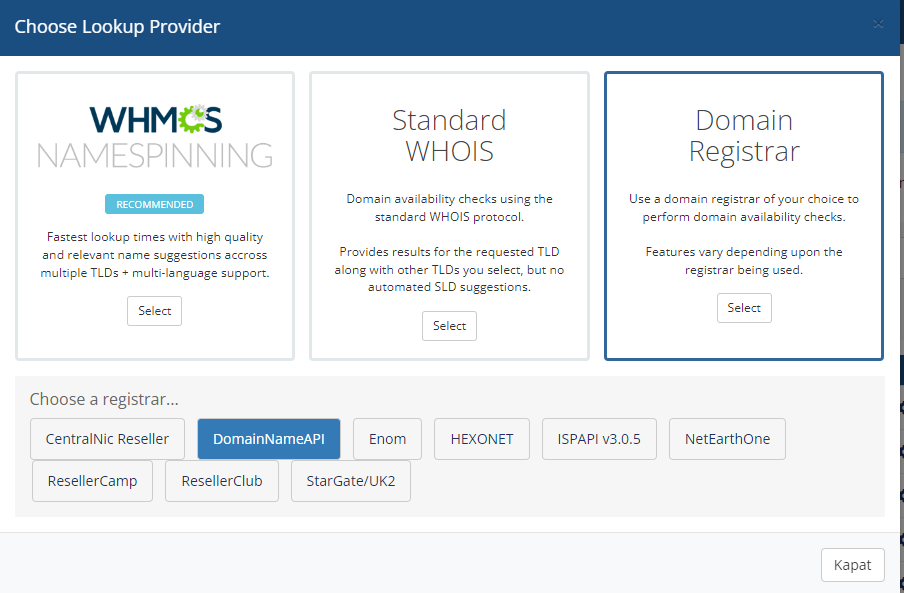The image size is (904, 593).
Task: Choose ISPAPI v3.0.5 registrar
Action: [599, 439]
